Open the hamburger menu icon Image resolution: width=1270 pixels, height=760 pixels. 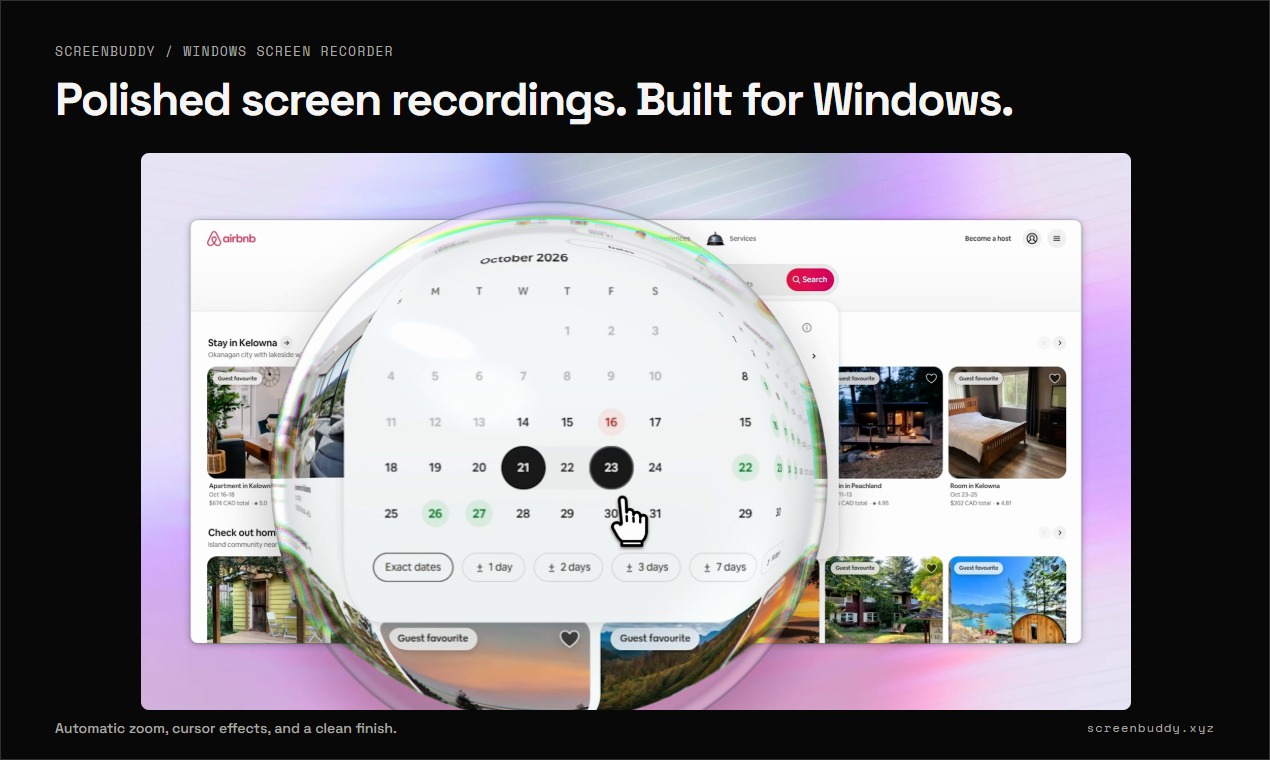pyautogui.click(x=1057, y=239)
